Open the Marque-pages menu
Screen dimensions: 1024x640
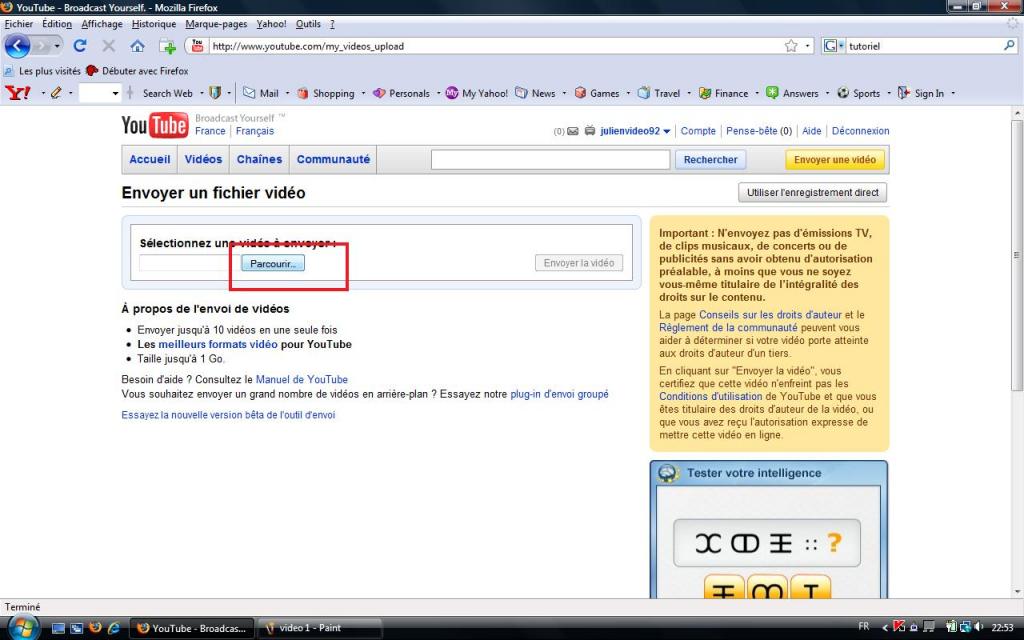(x=216, y=24)
